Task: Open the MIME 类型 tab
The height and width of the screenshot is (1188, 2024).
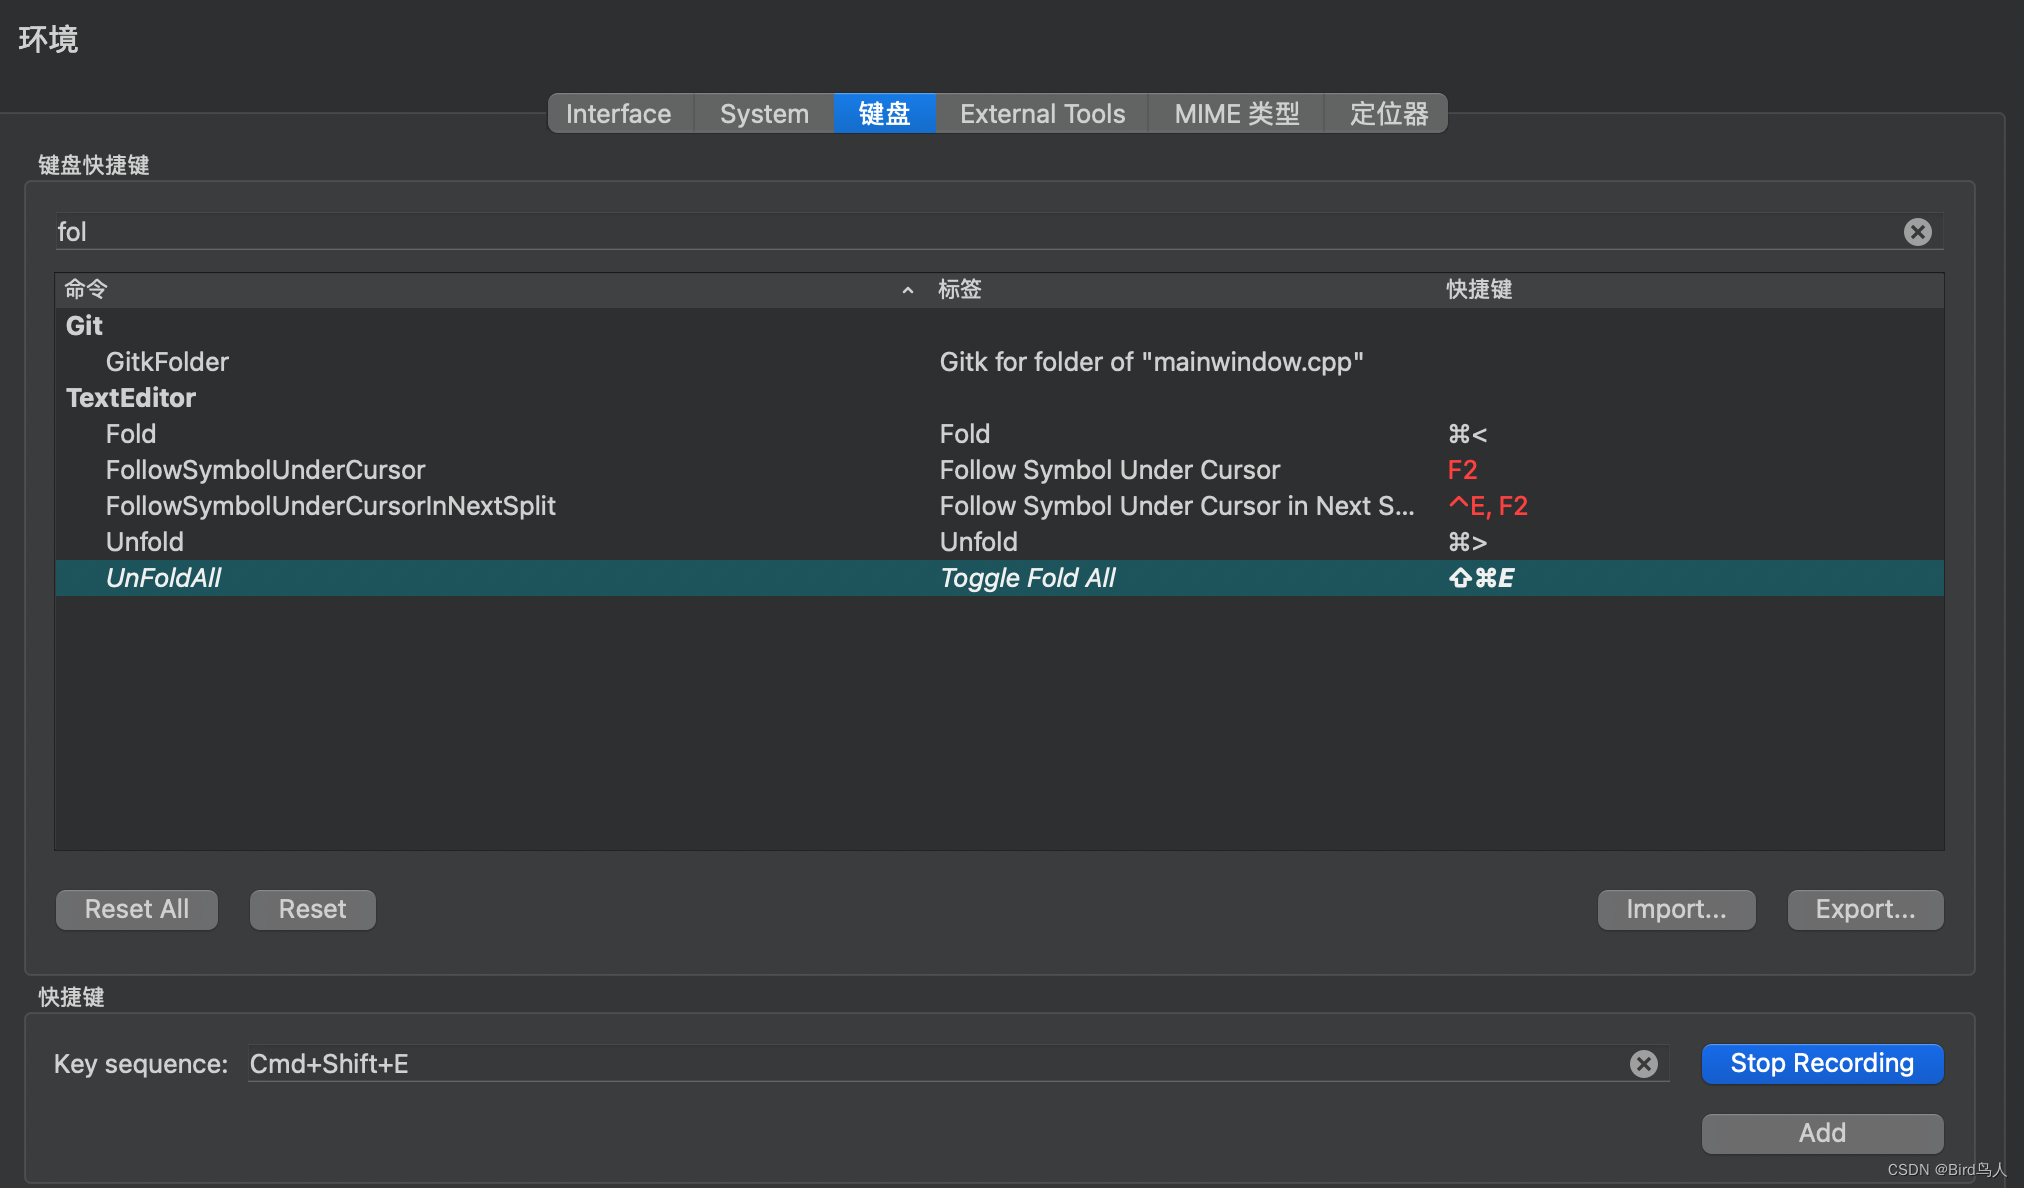Action: pos(1236,114)
